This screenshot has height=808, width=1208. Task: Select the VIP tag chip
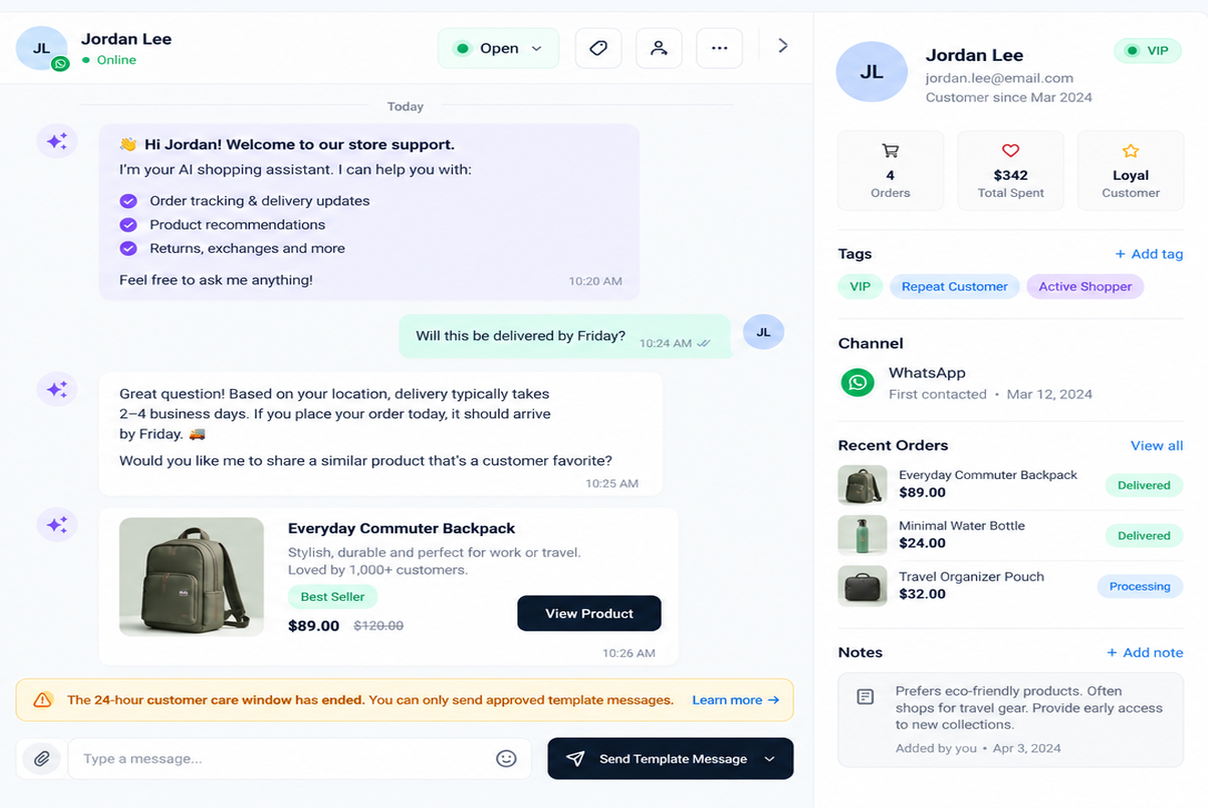860,286
